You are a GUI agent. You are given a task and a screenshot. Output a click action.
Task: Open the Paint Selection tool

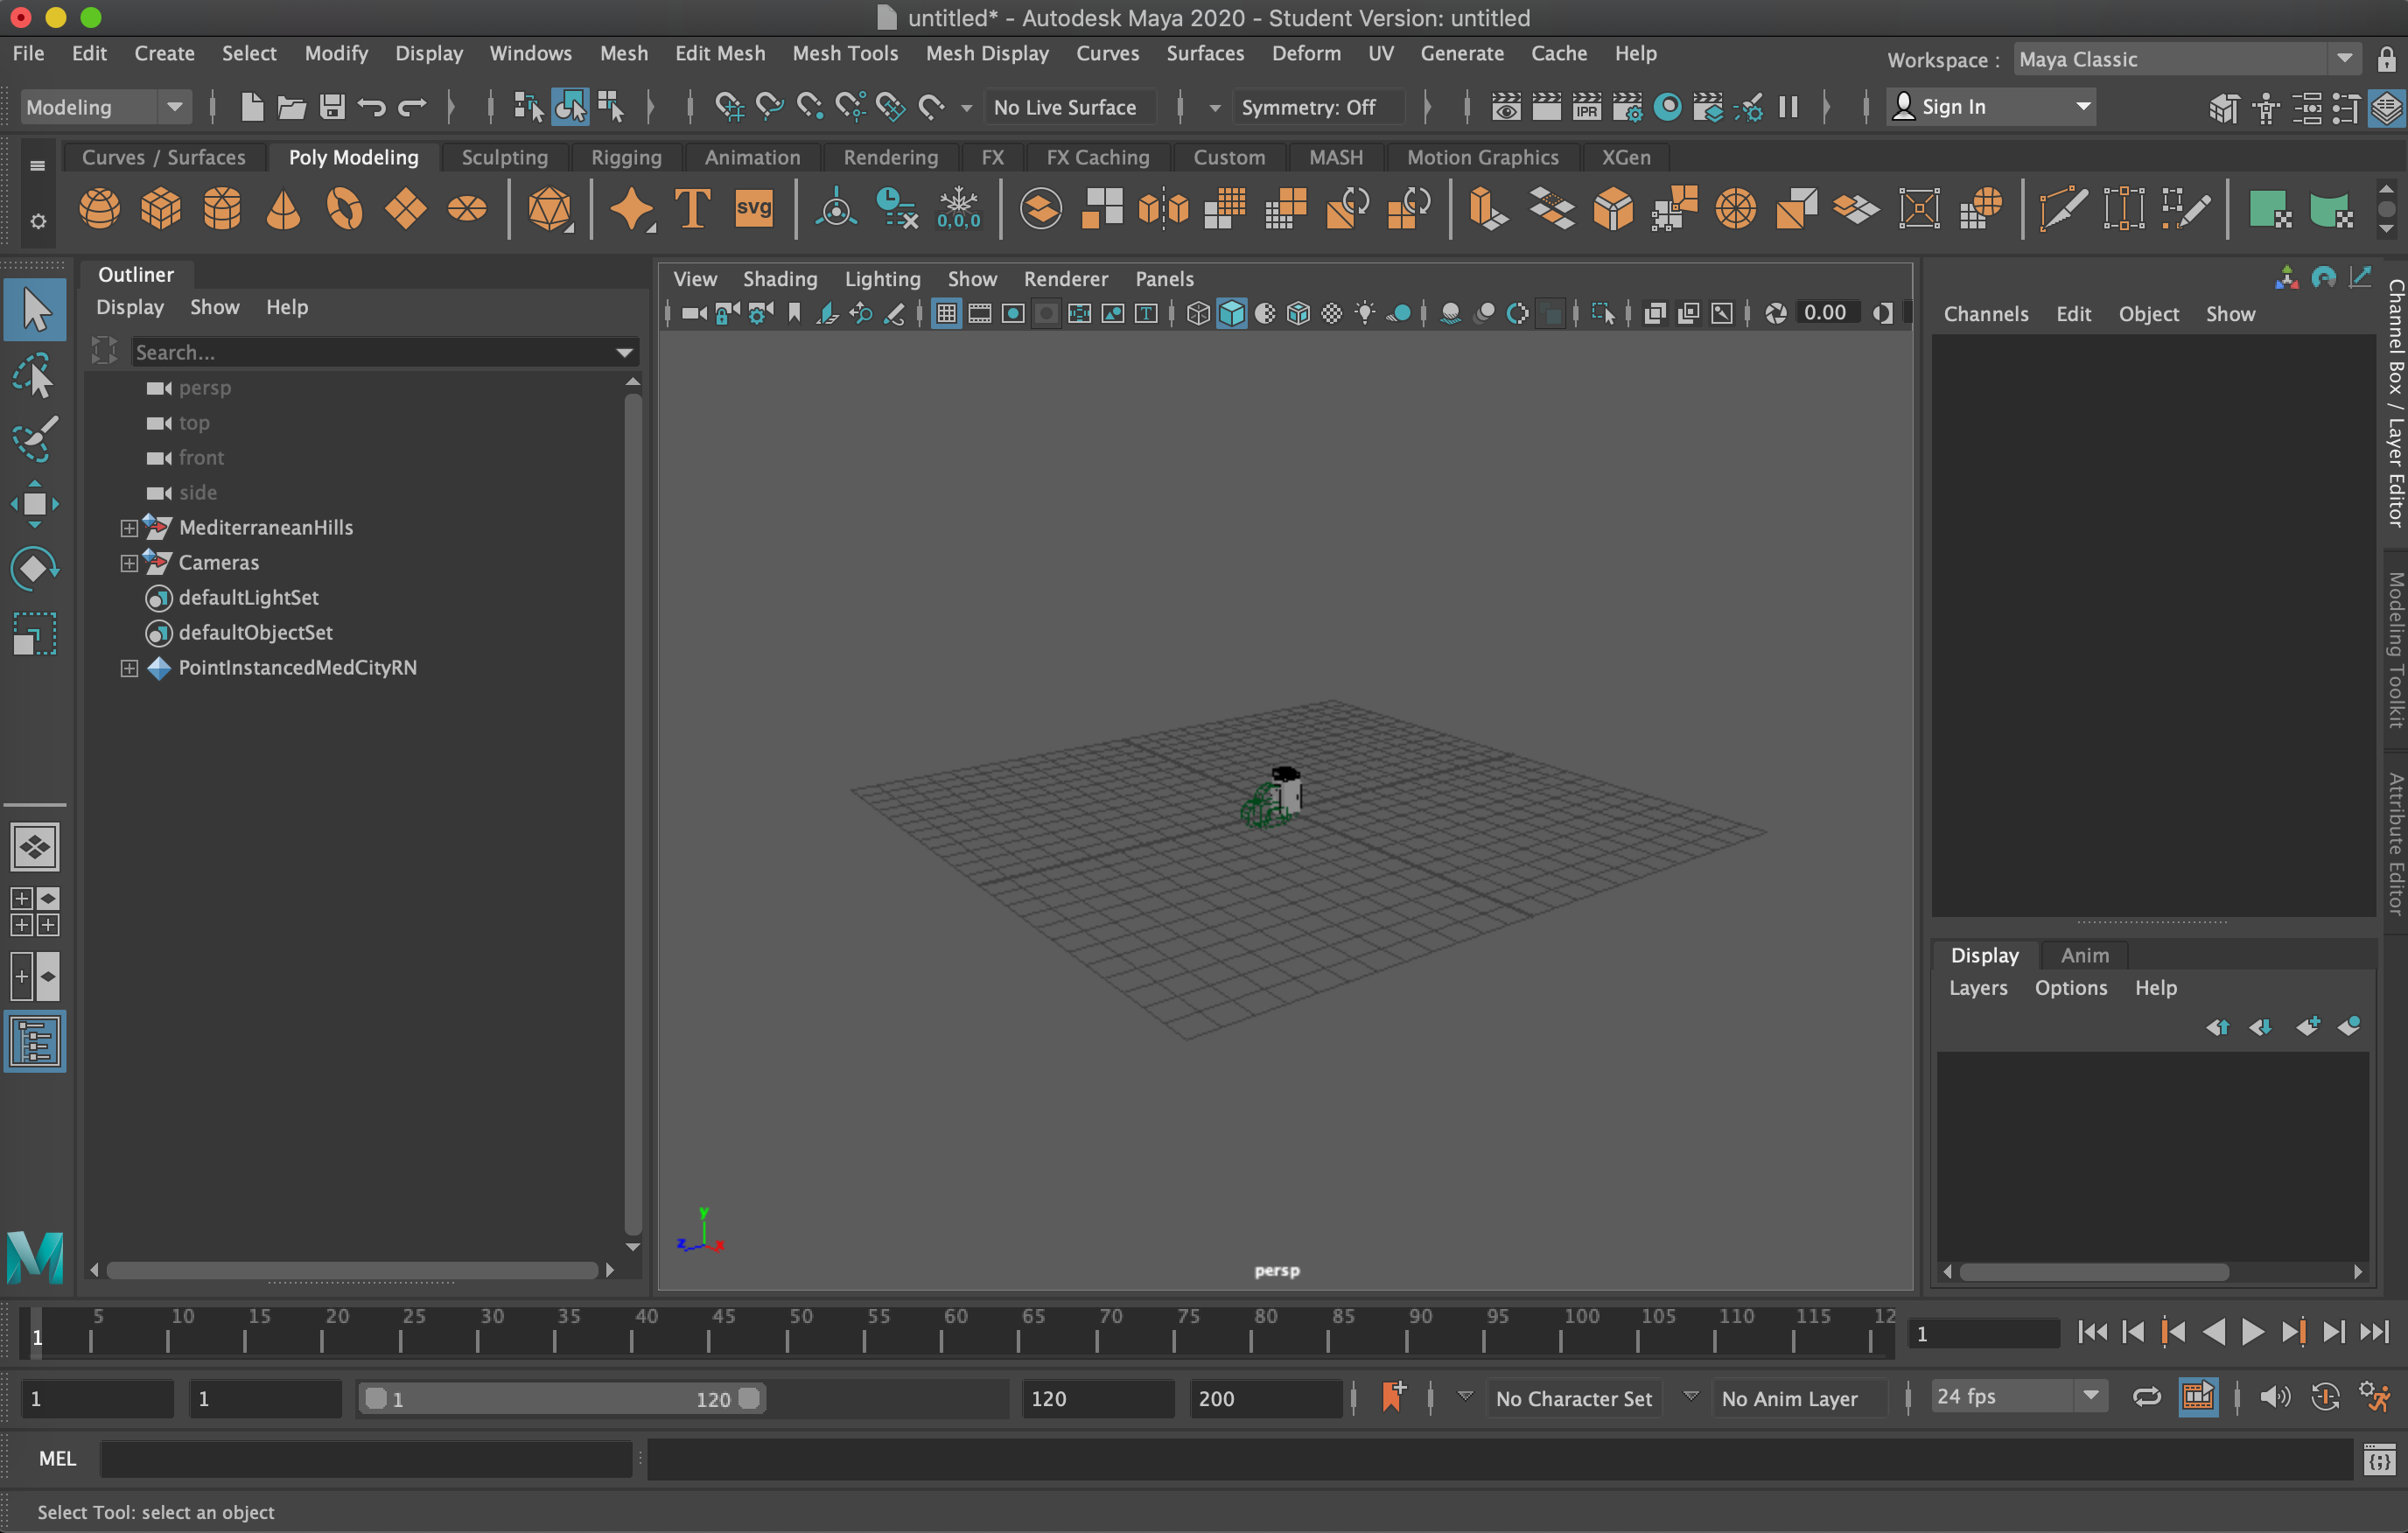[35, 440]
